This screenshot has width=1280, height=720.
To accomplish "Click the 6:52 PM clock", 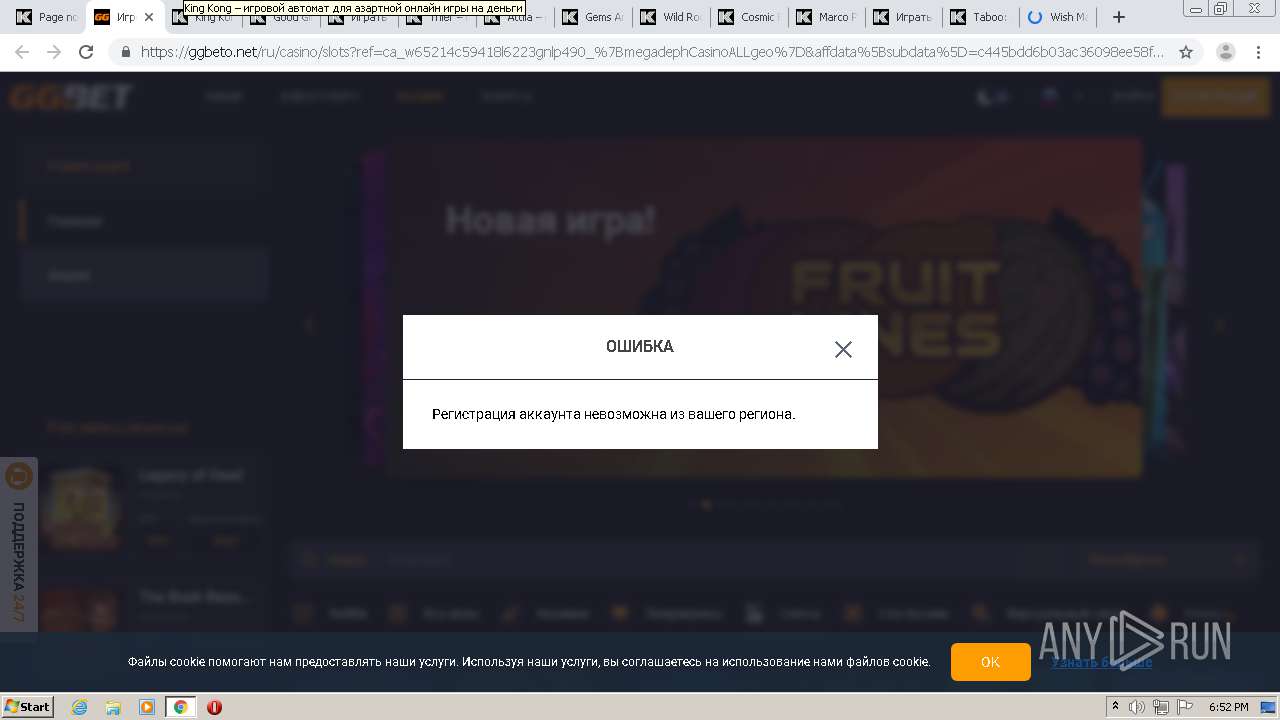I will pos(1228,707).
